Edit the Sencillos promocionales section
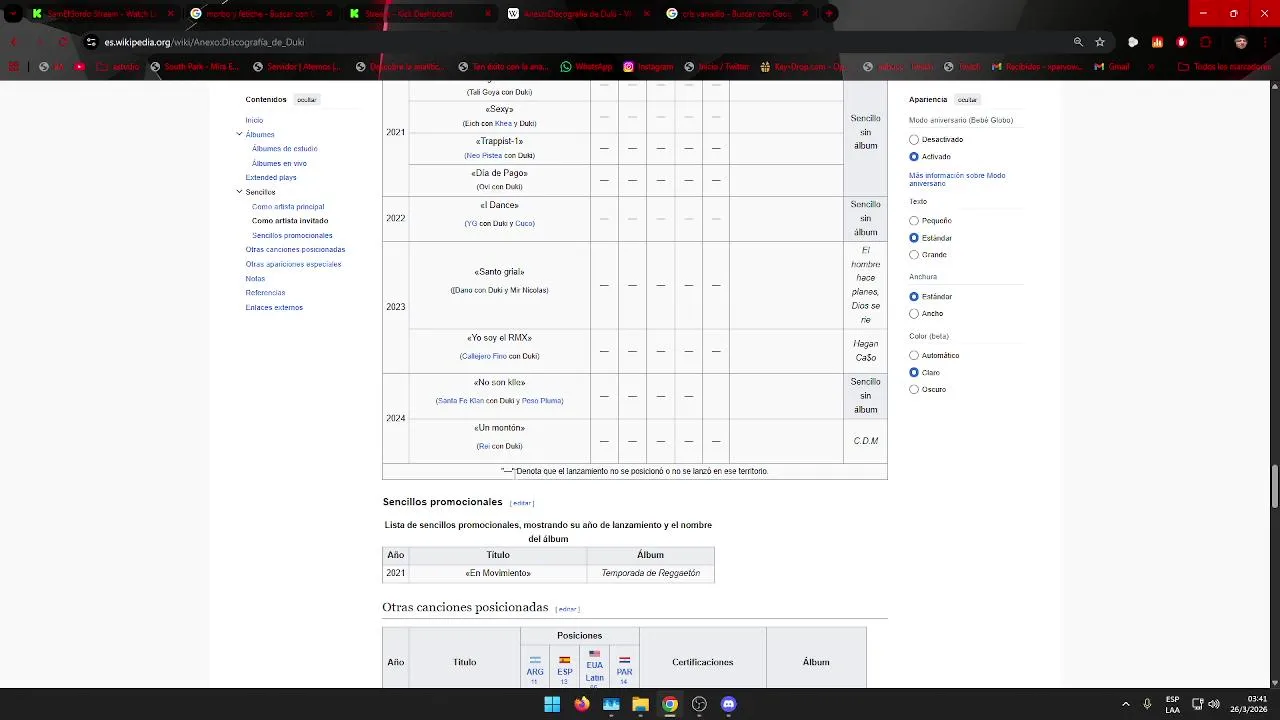This screenshot has width=1280, height=720. point(522,503)
